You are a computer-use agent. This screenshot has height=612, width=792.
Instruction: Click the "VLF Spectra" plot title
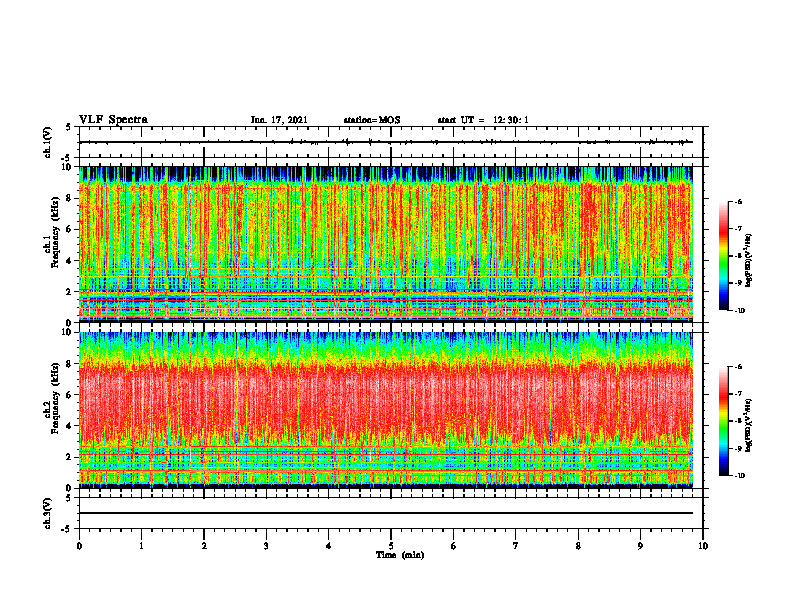coord(113,120)
